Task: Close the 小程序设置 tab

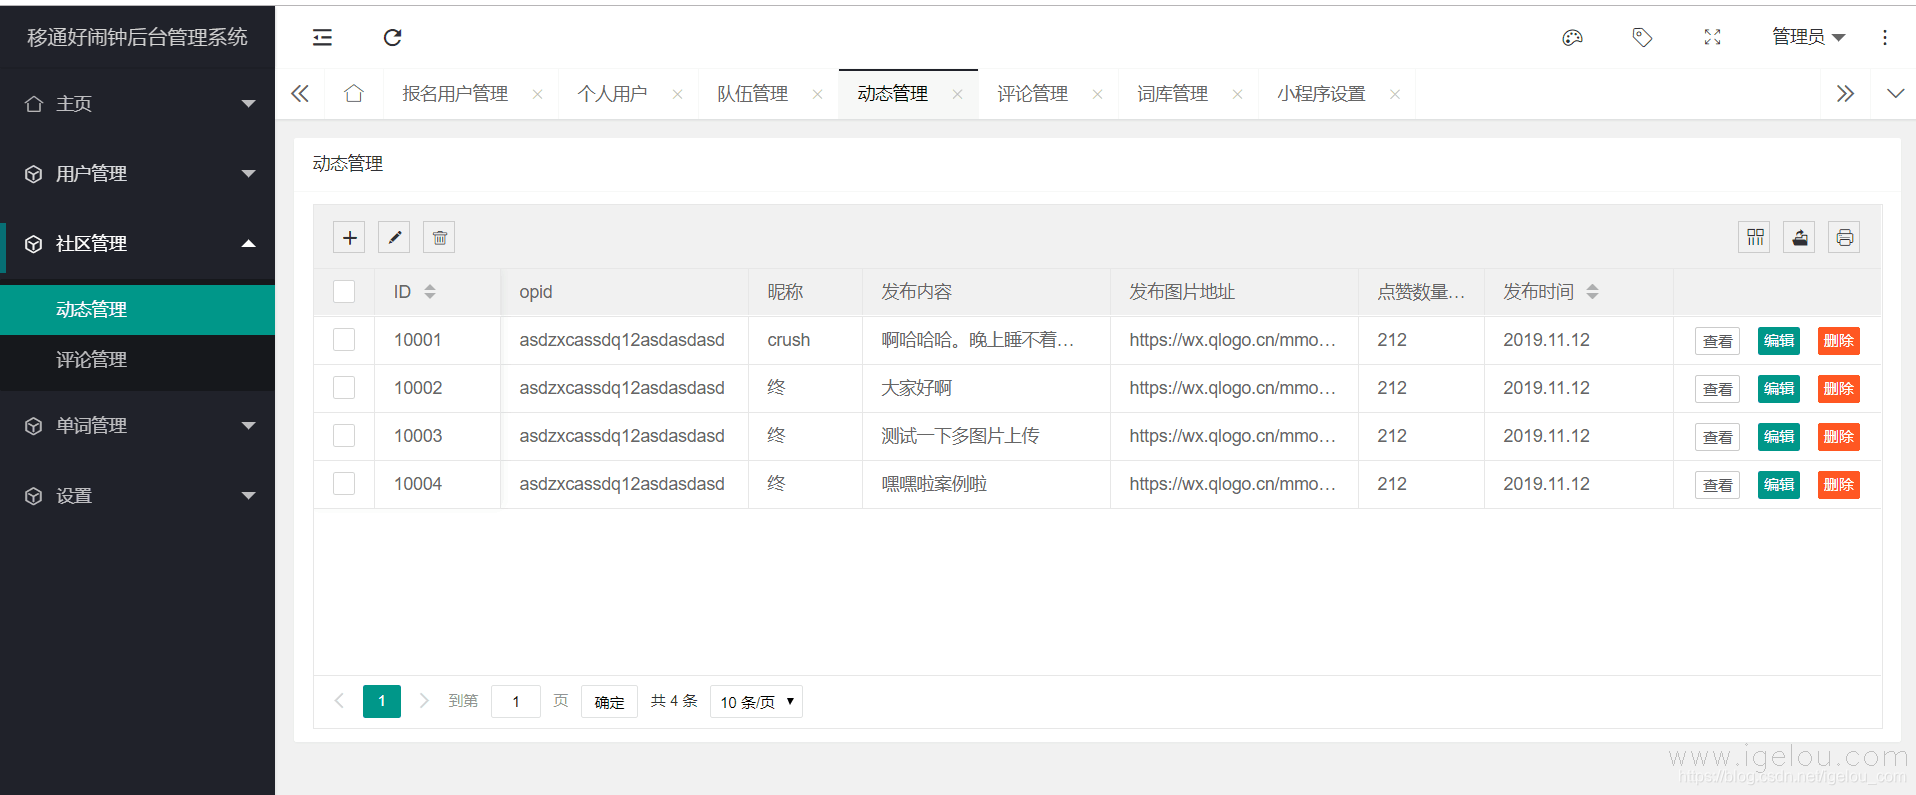Action: (x=1395, y=94)
